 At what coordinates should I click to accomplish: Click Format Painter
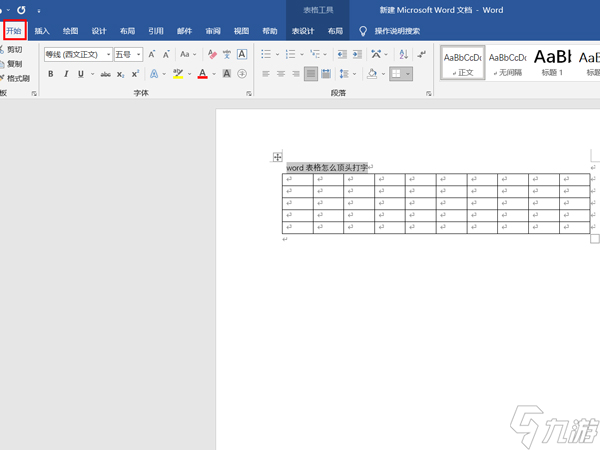pos(15,78)
